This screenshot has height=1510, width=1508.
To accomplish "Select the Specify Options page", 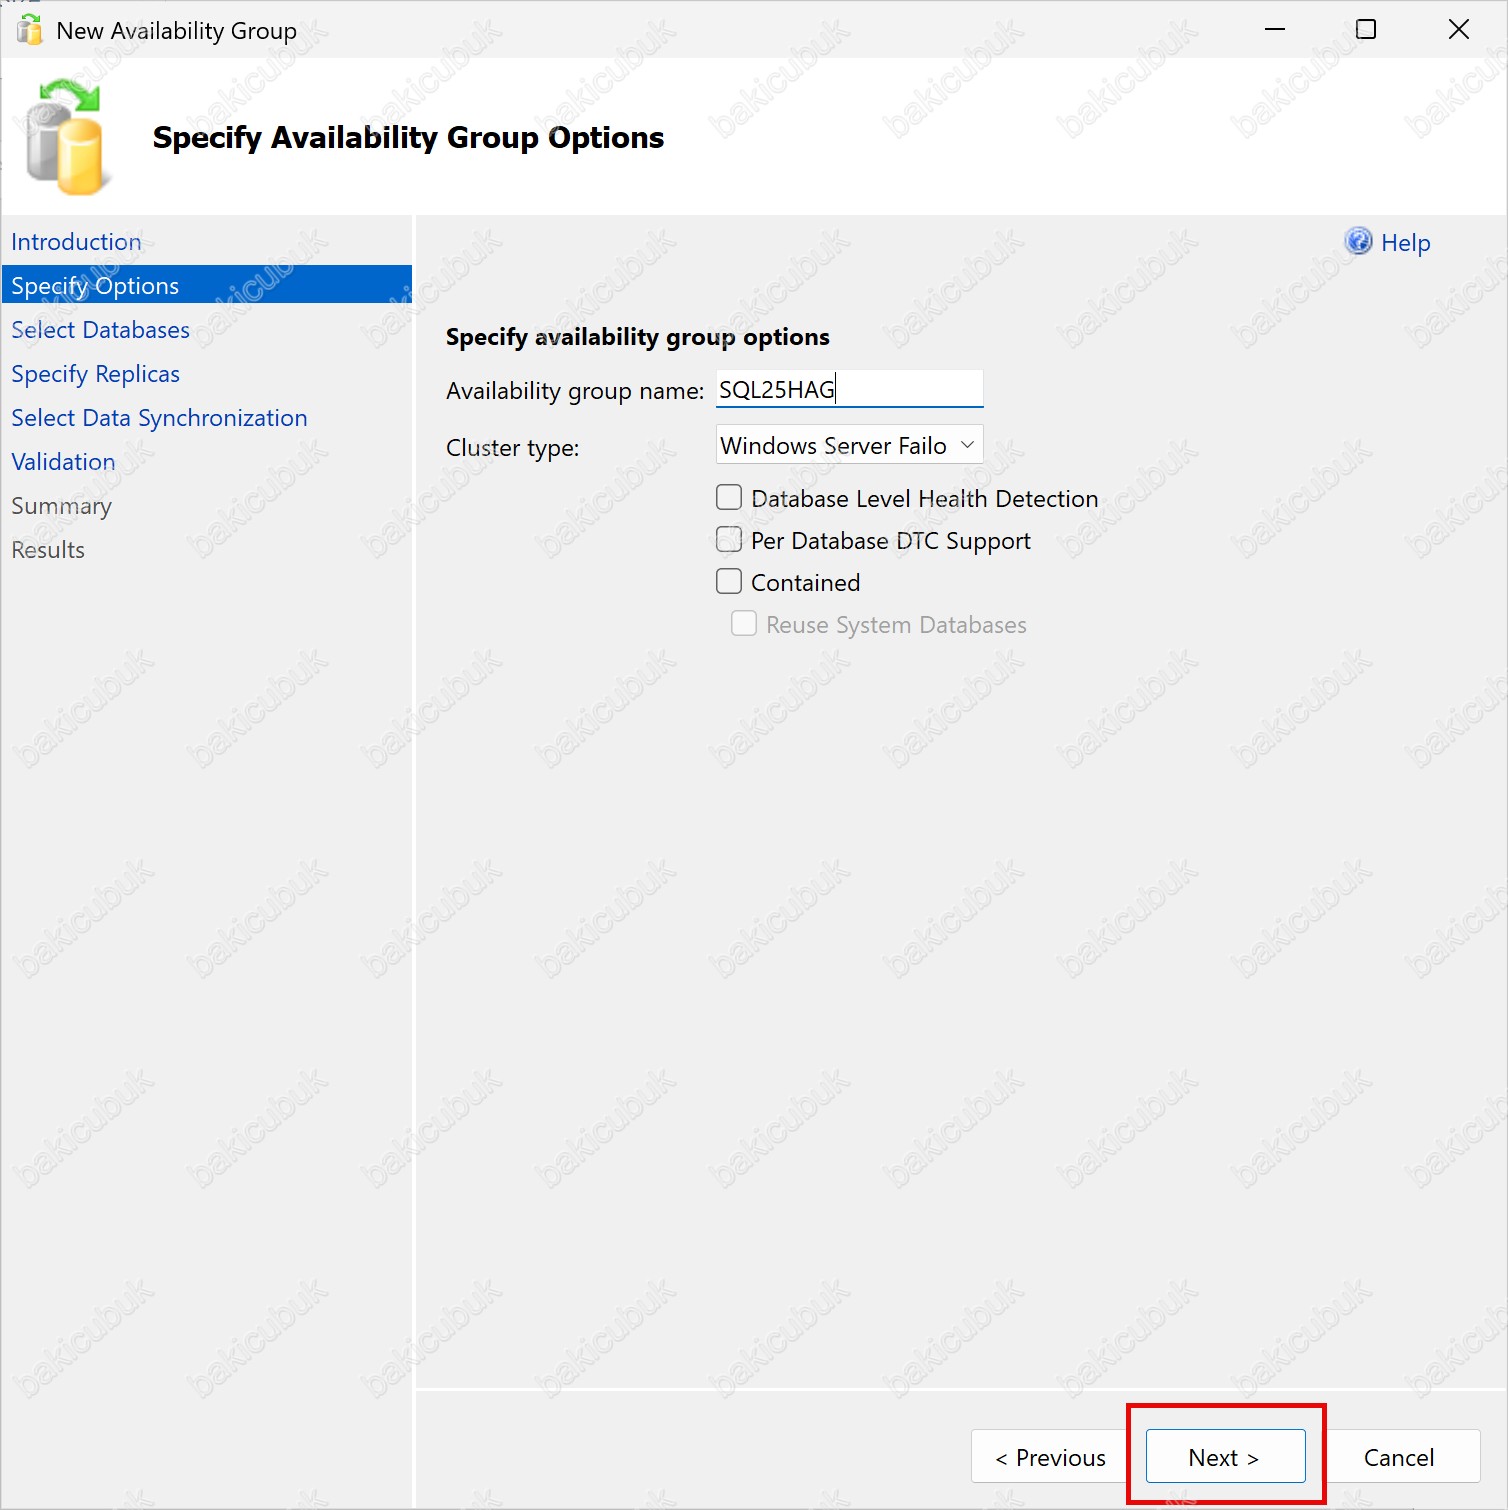I will click(x=95, y=286).
